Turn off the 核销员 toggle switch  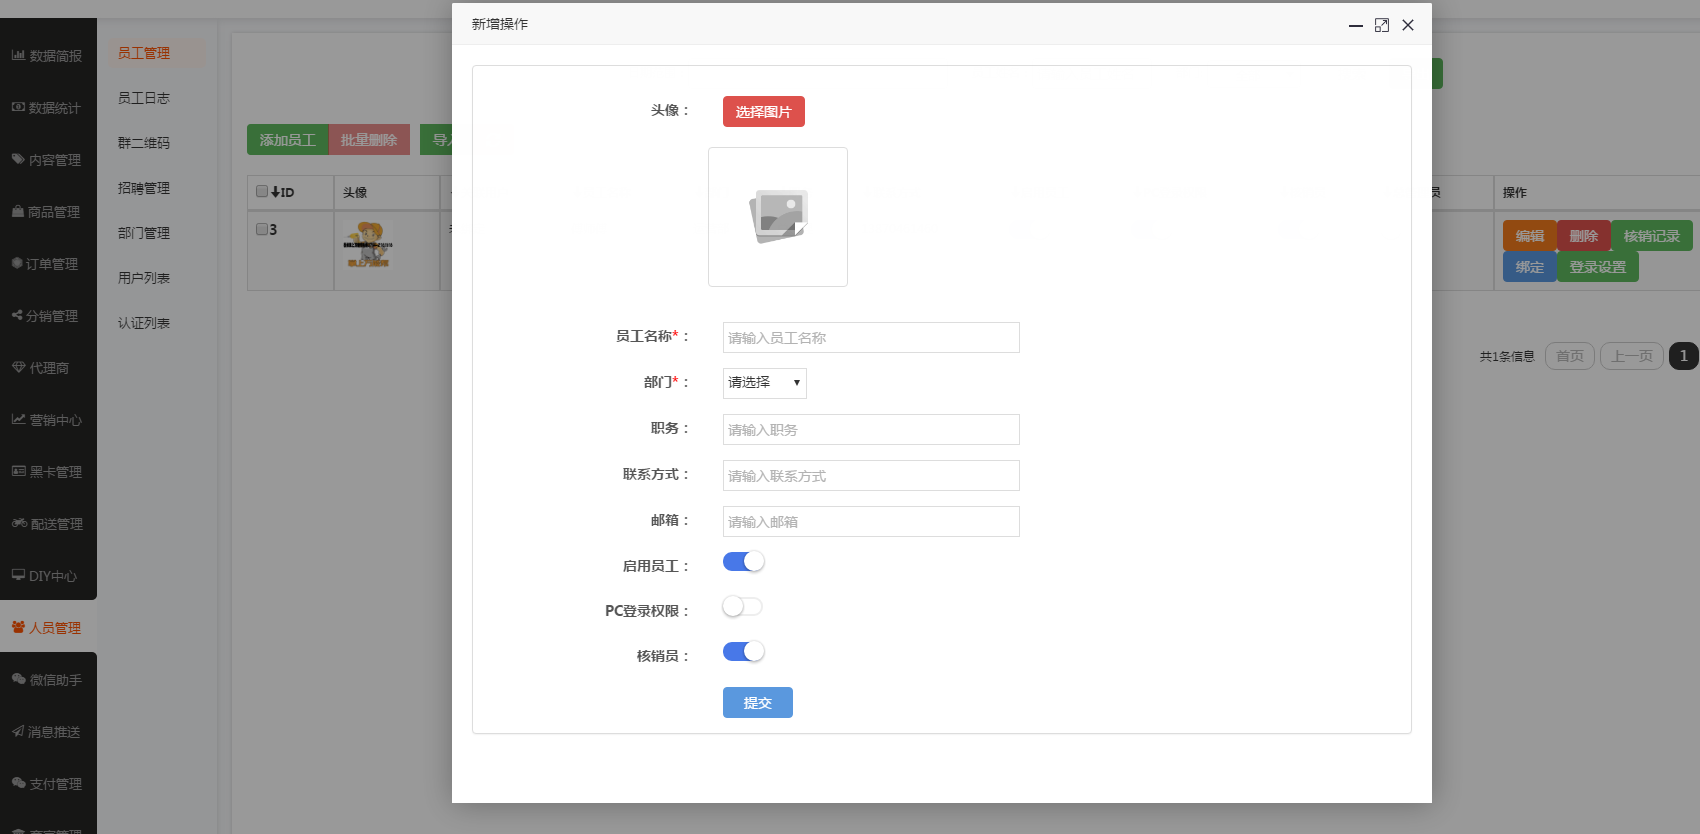pos(743,652)
